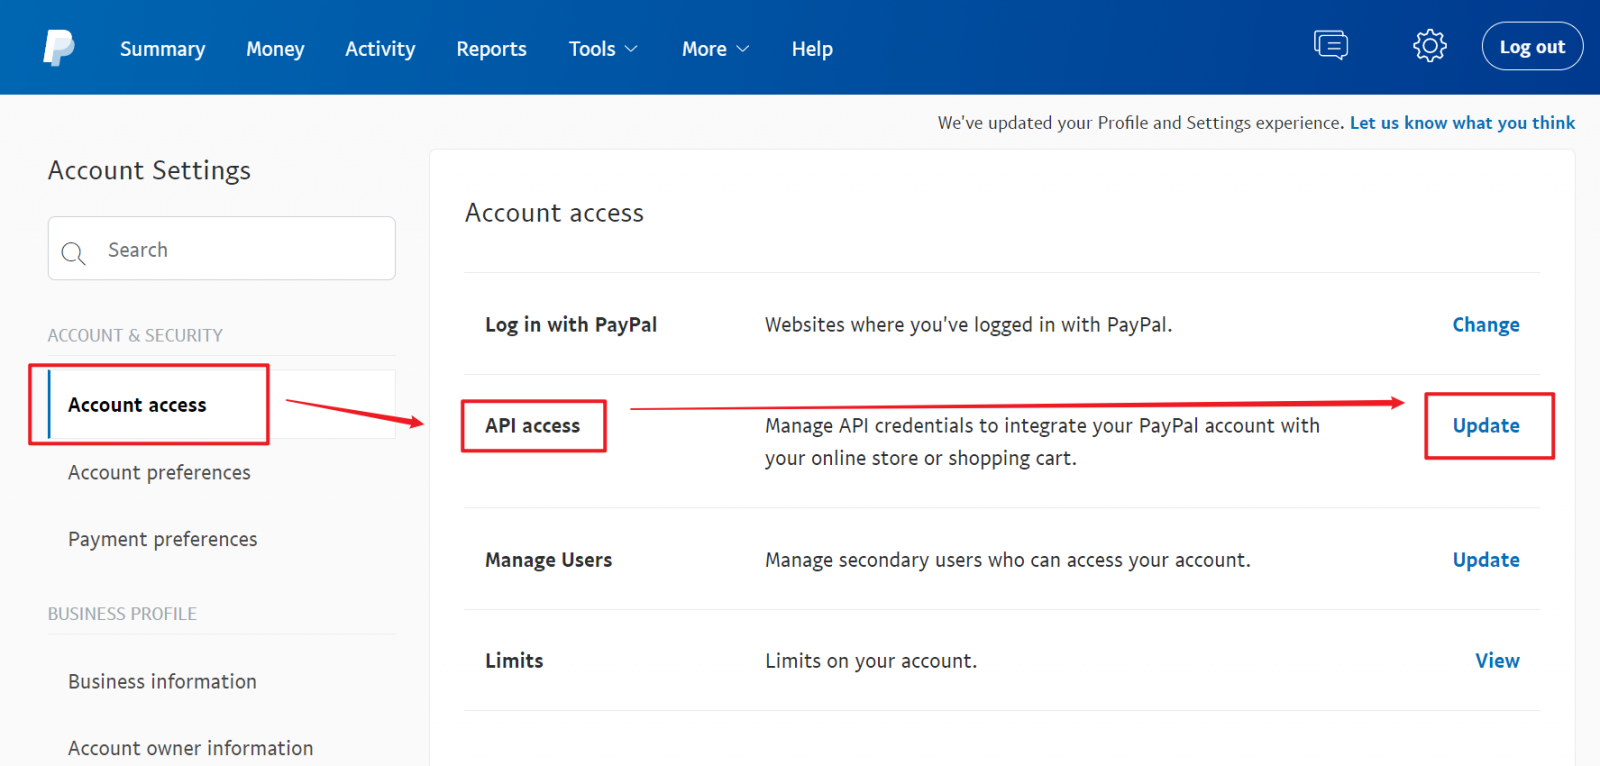Click the Account Settings sidebar title
This screenshot has width=1600, height=766.
click(149, 171)
